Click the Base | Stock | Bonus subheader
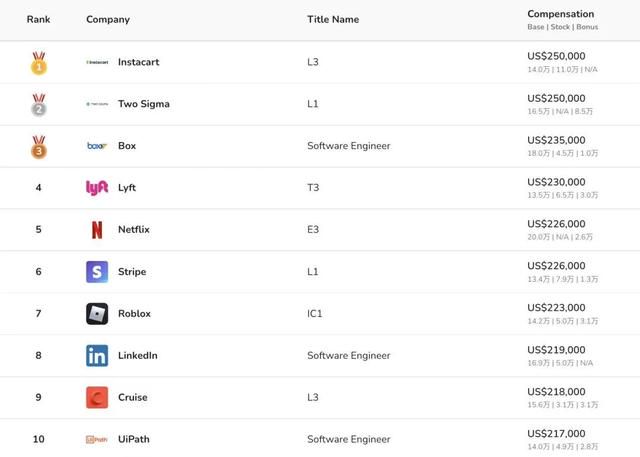 point(562,27)
